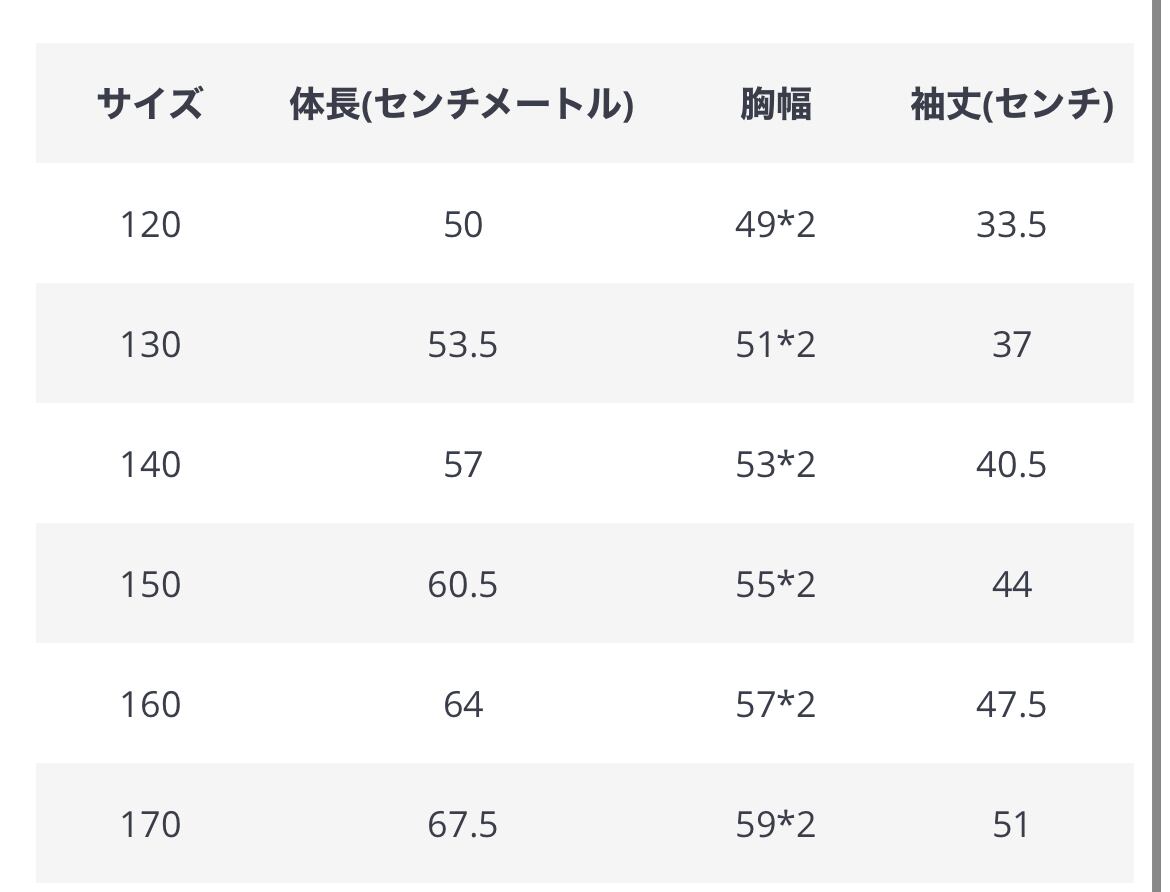Click the サイズ column header
This screenshot has height=892, width=1170.
pos(149,104)
